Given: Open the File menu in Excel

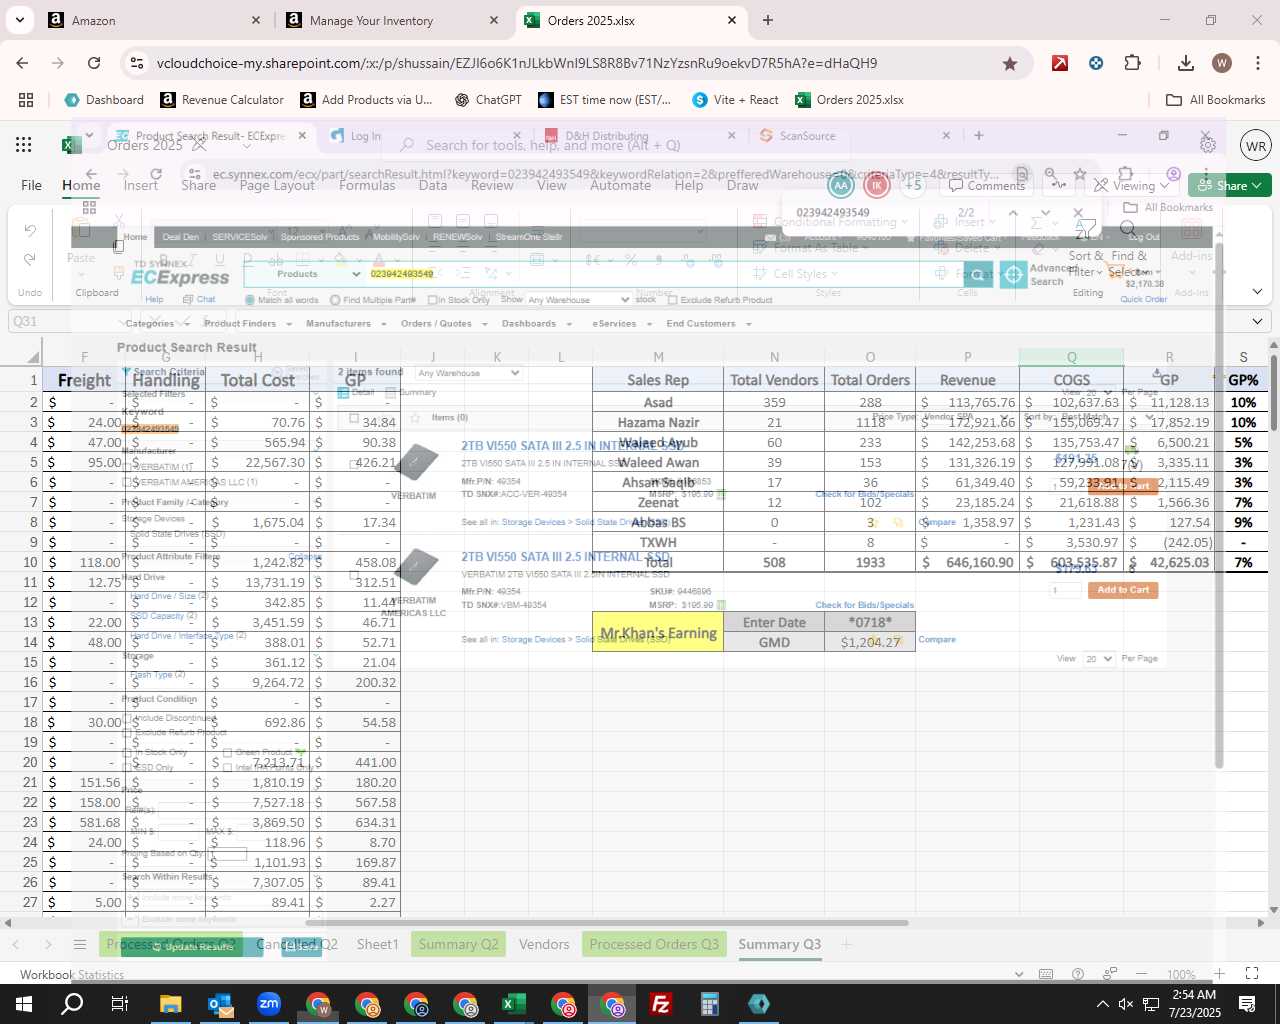Looking at the screenshot, I should [x=32, y=185].
